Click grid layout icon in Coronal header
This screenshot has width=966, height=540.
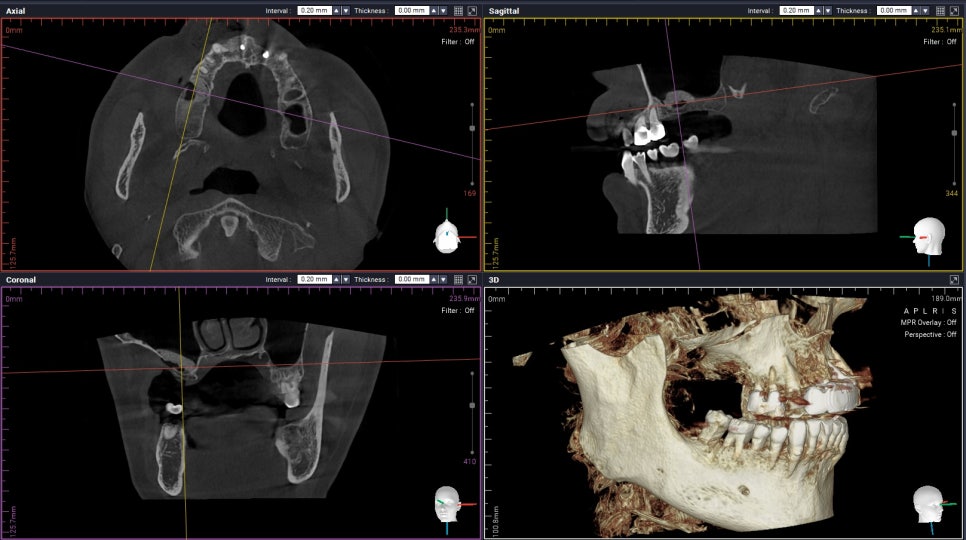pyautogui.click(x=458, y=280)
